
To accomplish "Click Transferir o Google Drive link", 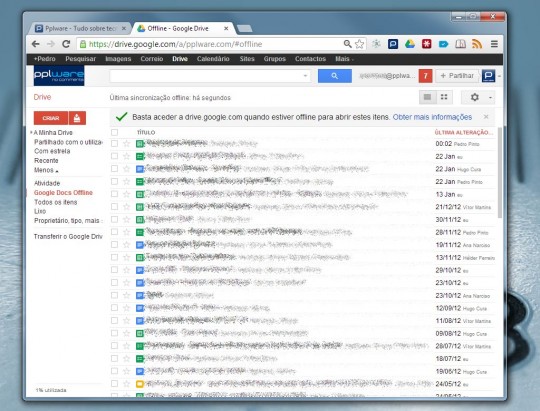I will point(68,237).
